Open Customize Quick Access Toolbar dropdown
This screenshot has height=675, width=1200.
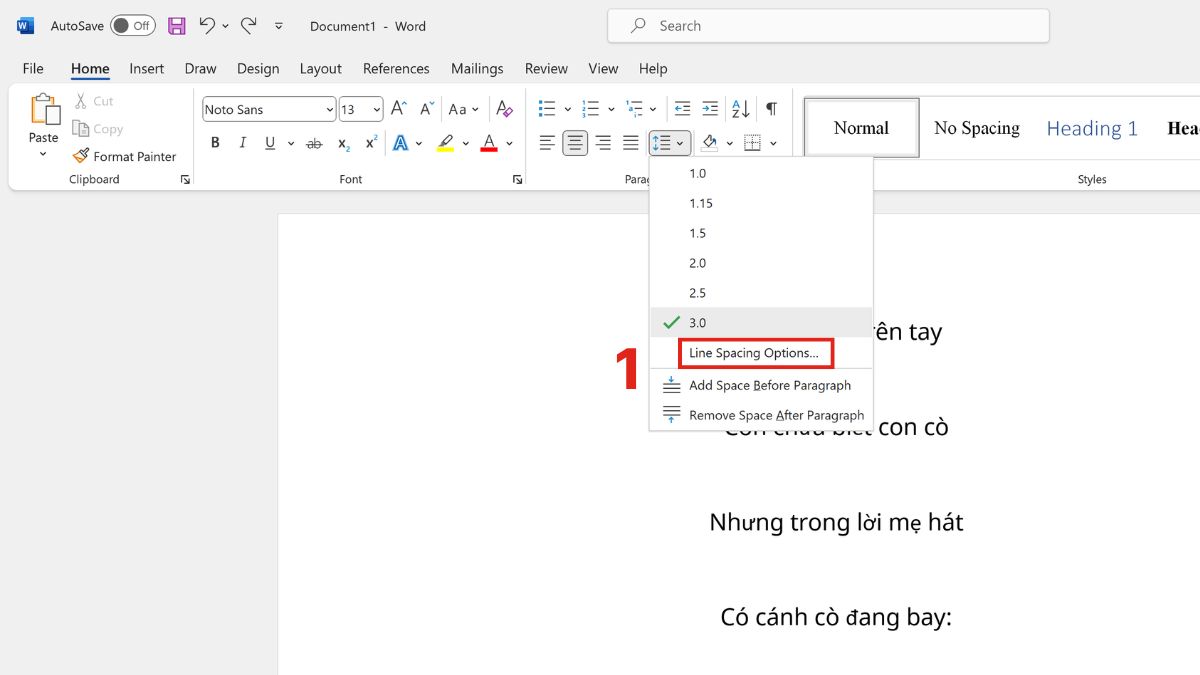(279, 26)
